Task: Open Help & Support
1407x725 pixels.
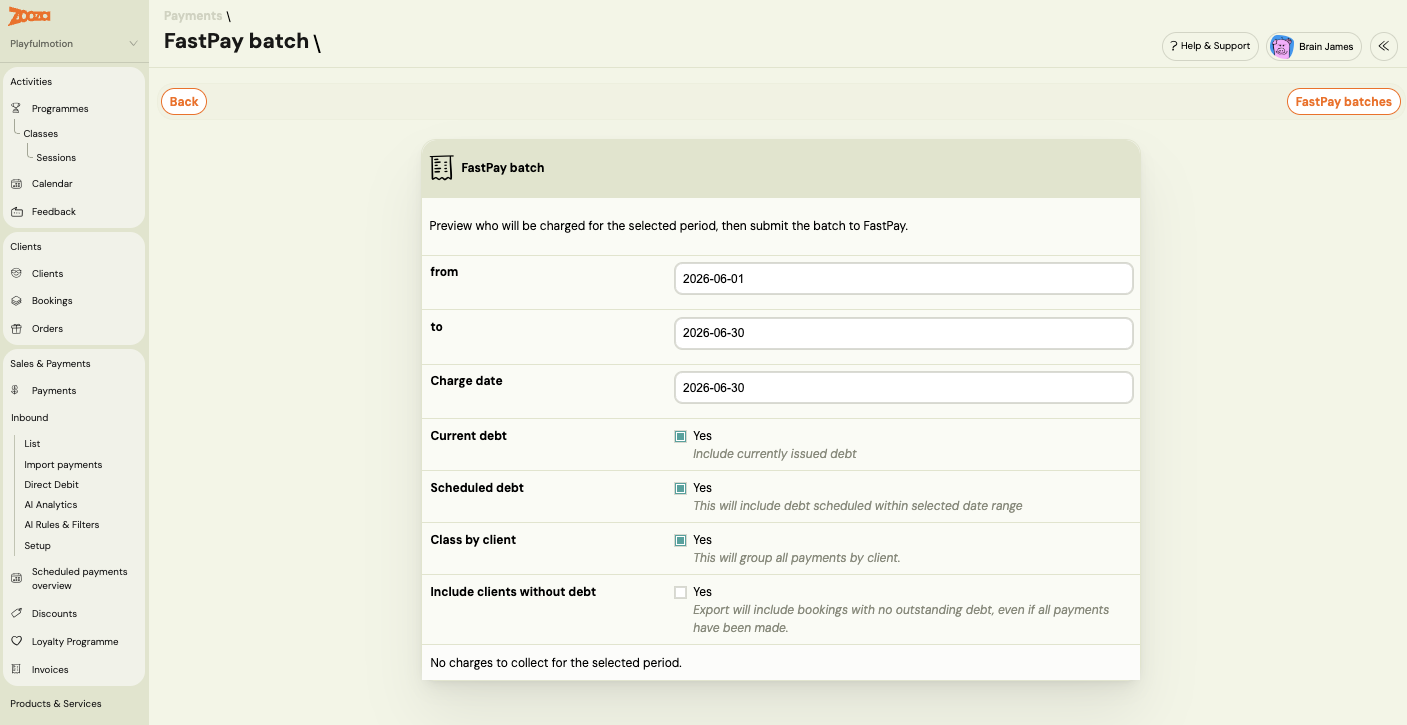Action: coord(1210,46)
